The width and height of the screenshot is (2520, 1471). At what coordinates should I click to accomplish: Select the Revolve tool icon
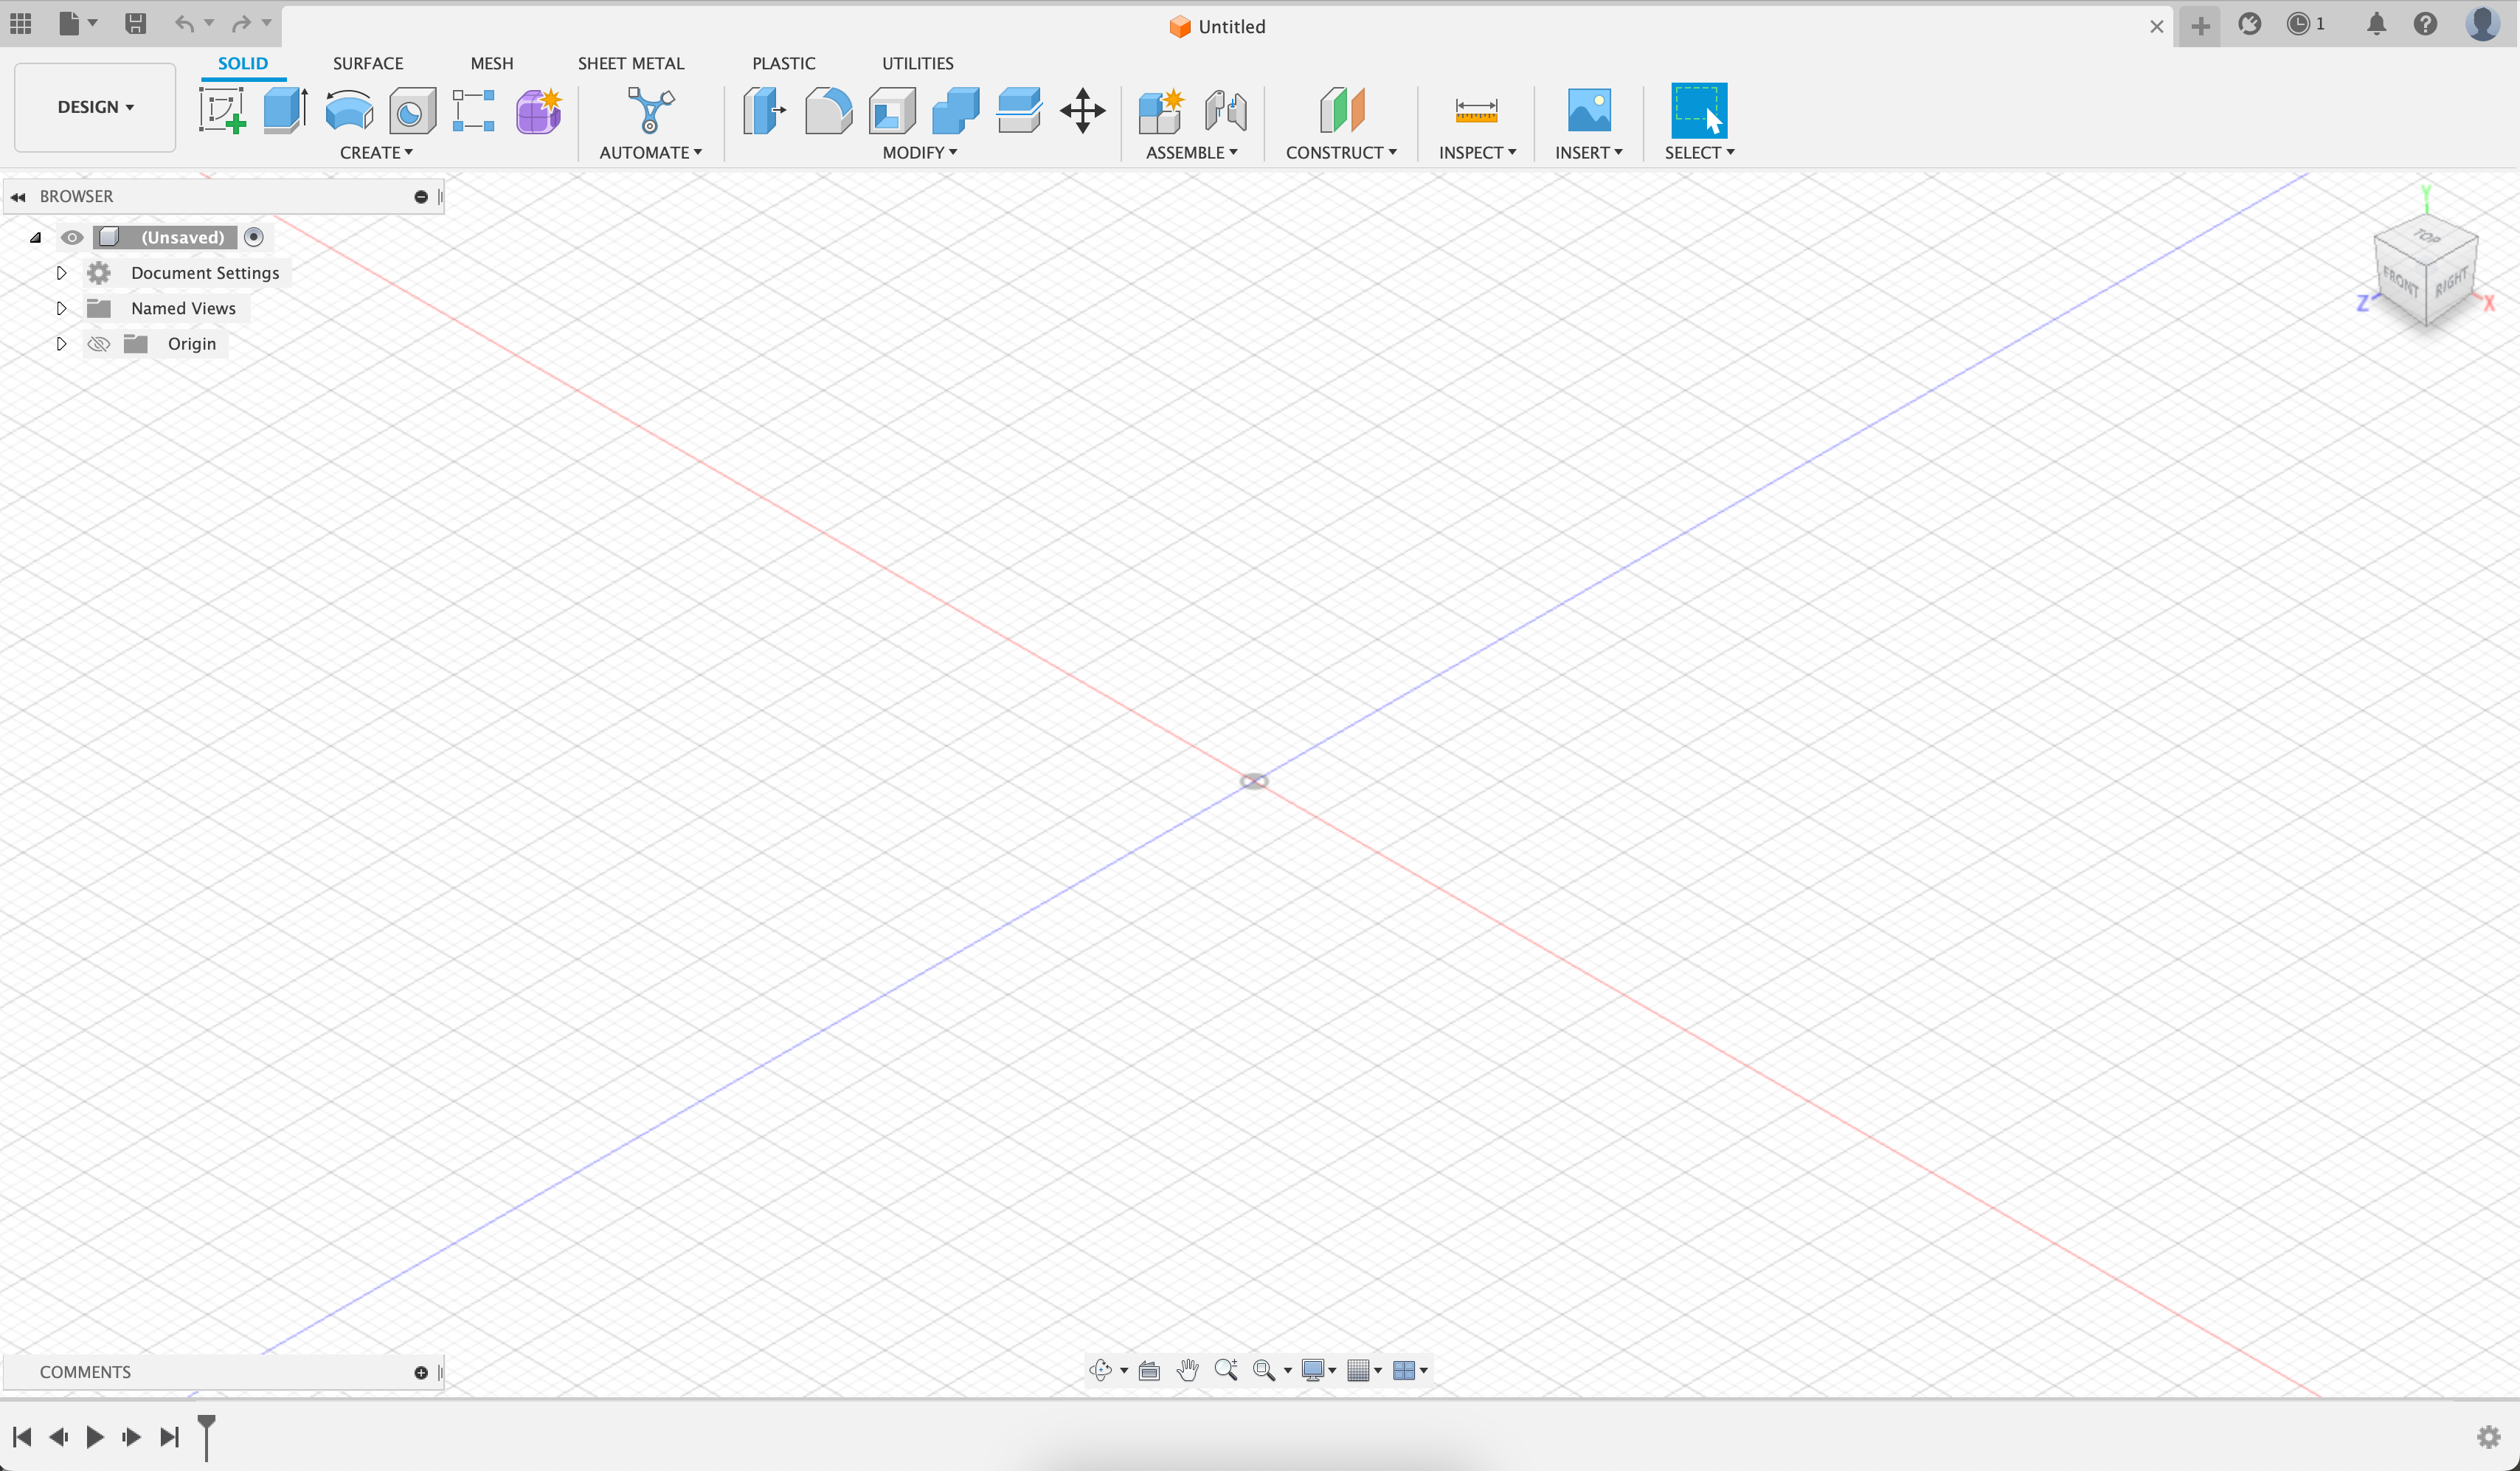coord(349,110)
